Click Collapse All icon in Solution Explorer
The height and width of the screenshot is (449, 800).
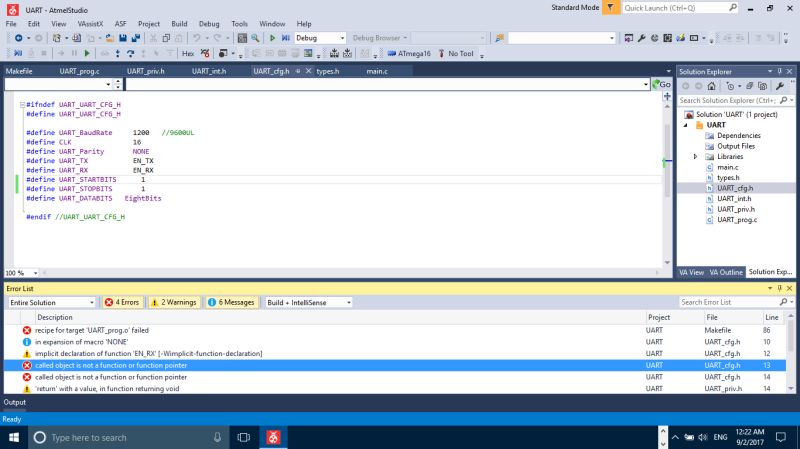(x=749, y=86)
